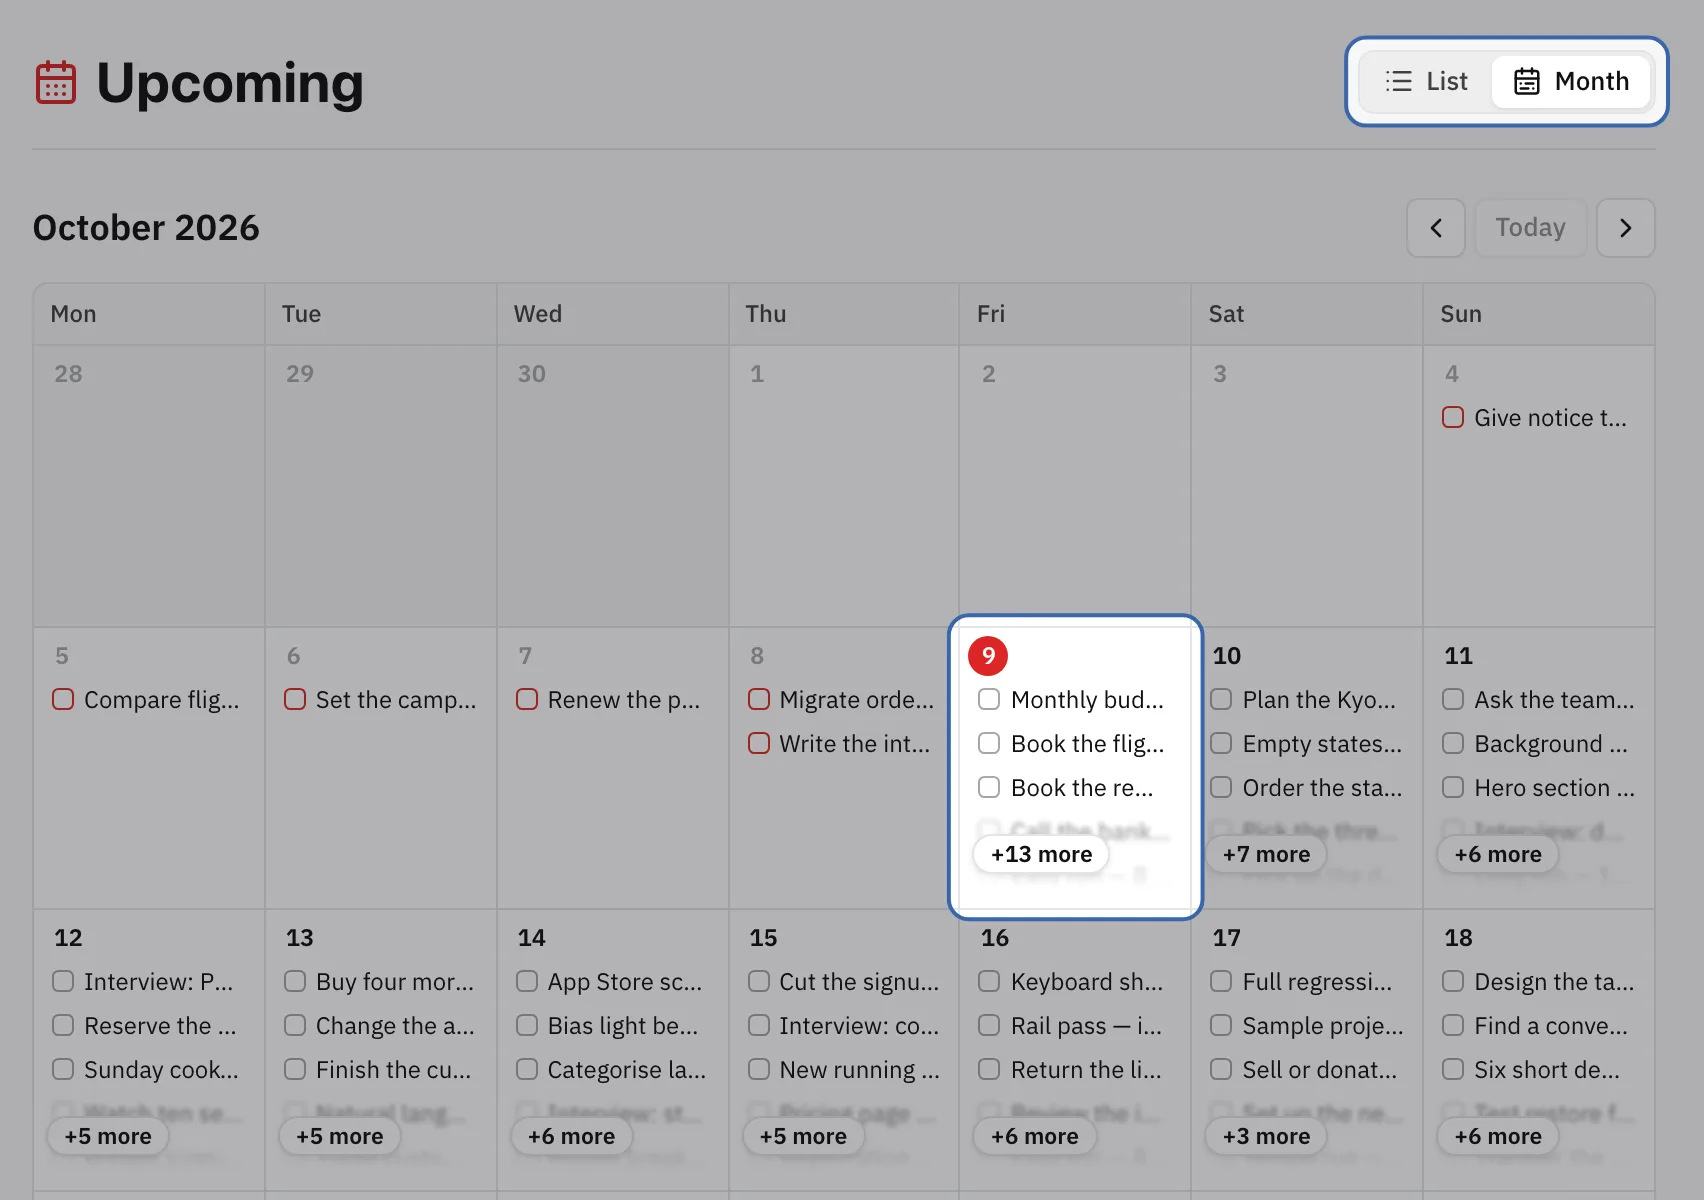Tick 'Sunday cook...' checkbox
Screen dimensions: 1704x1200
point(63,1069)
